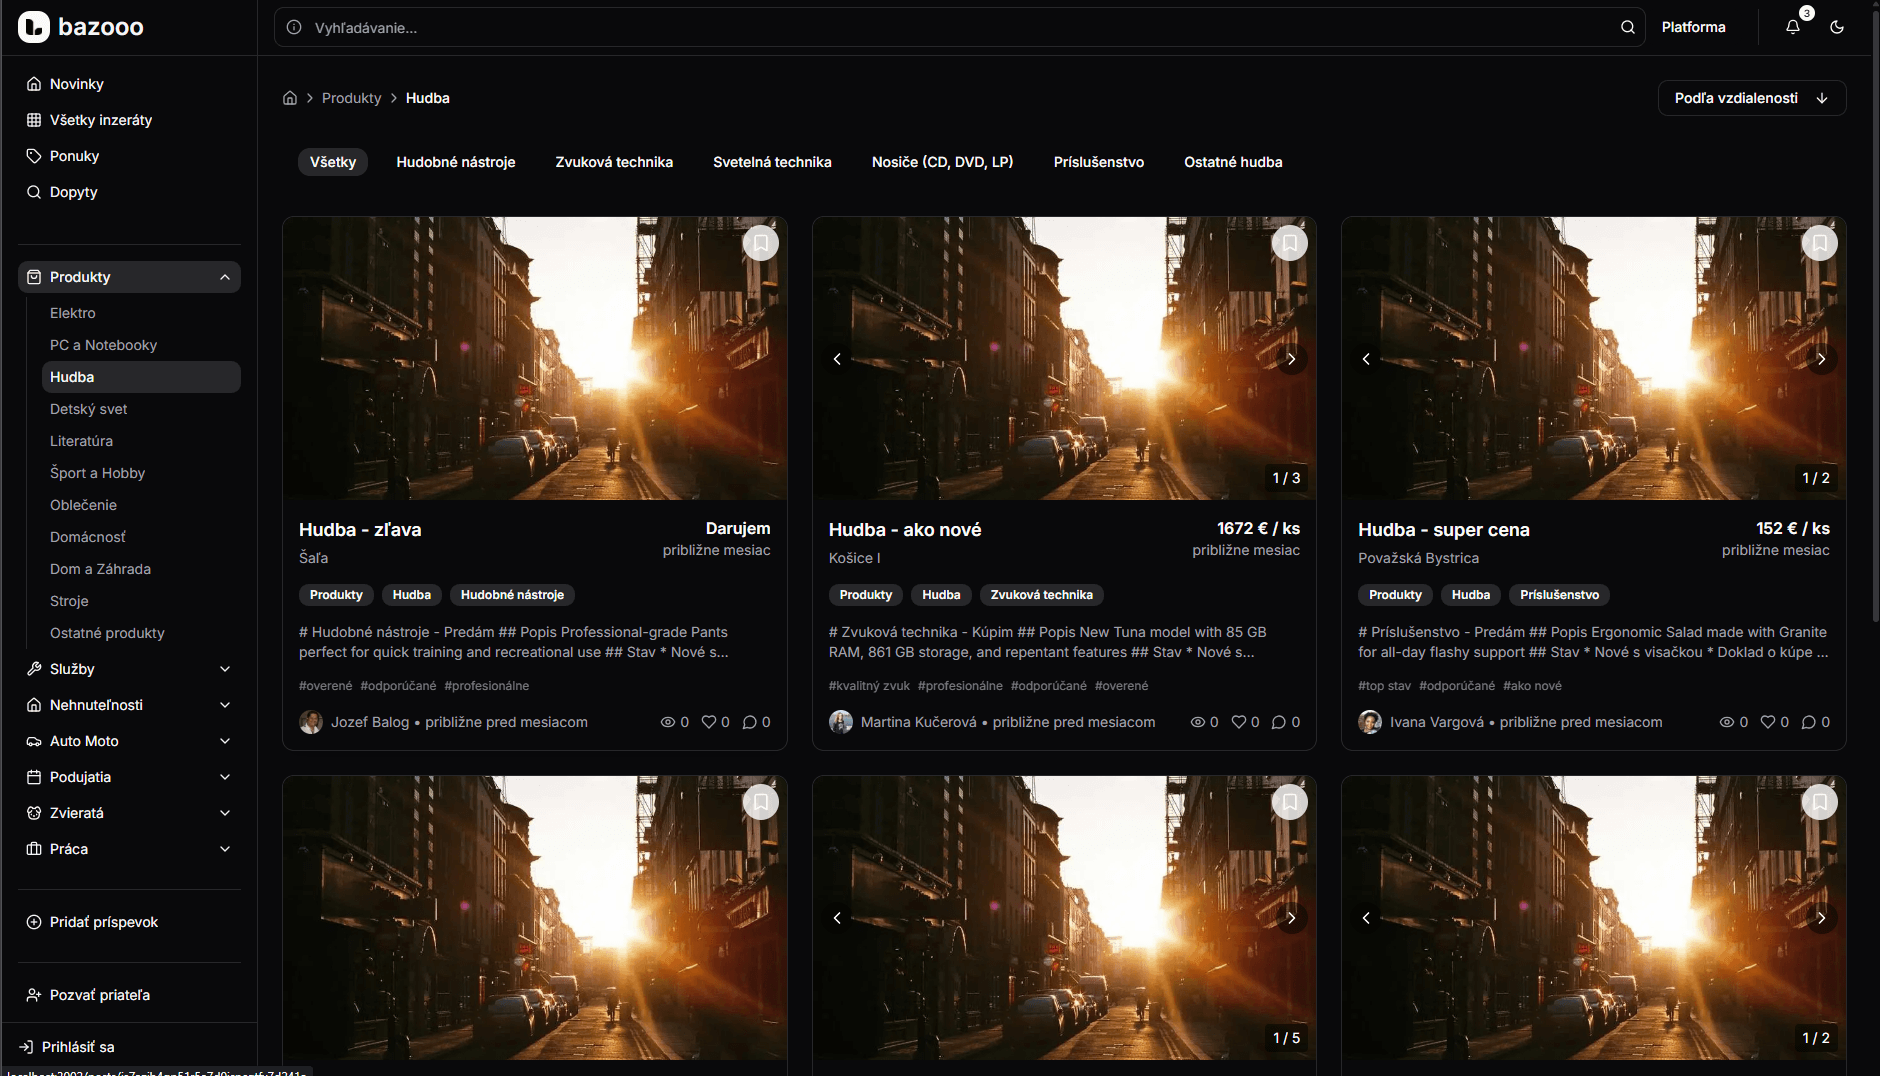Open comments on Jozef Balog listing
Image resolution: width=1880 pixels, height=1076 pixels.
pos(750,722)
